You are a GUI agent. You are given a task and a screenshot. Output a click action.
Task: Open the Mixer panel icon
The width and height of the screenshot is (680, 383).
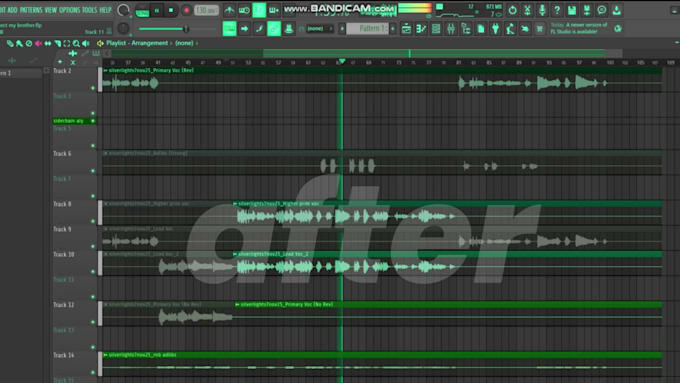(451, 29)
